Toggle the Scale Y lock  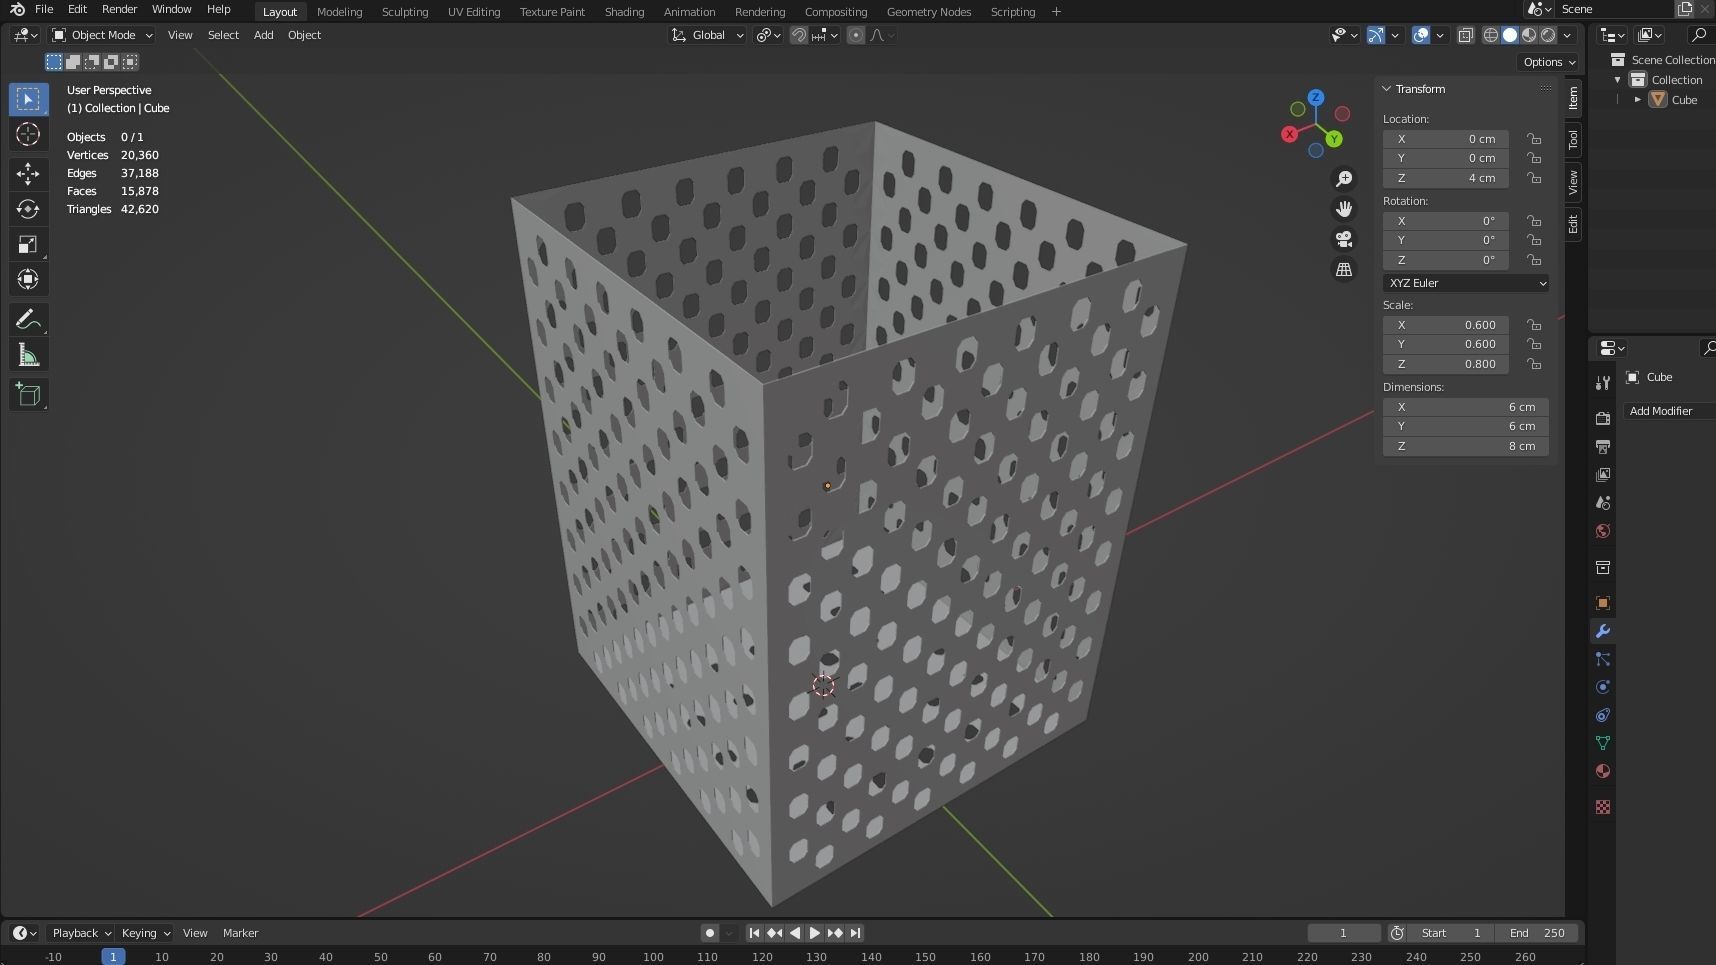tap(1533, 344)
